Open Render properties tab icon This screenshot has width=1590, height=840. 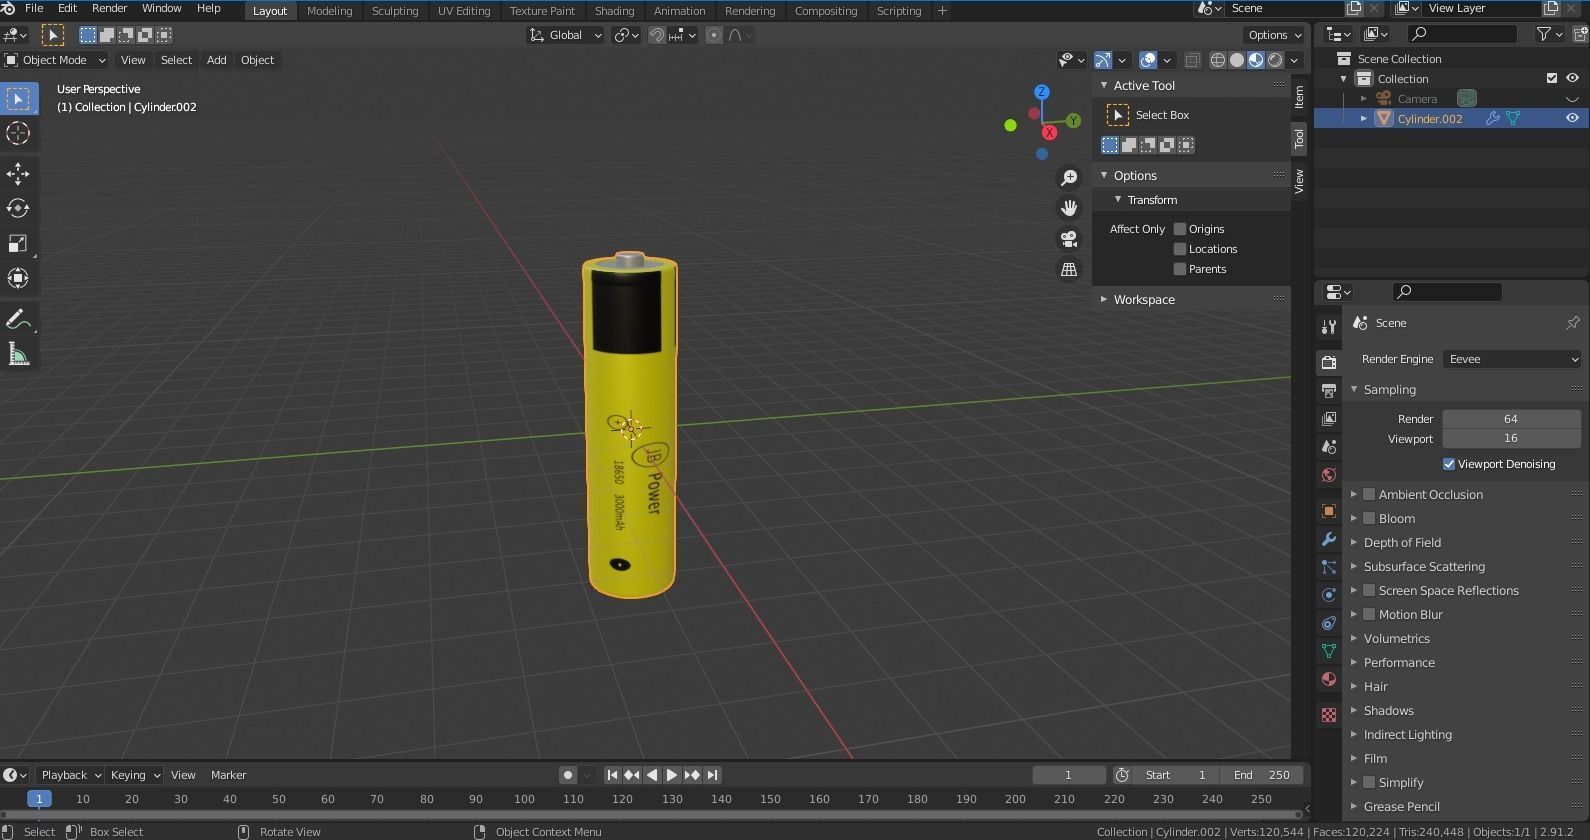pos(1328,362)
